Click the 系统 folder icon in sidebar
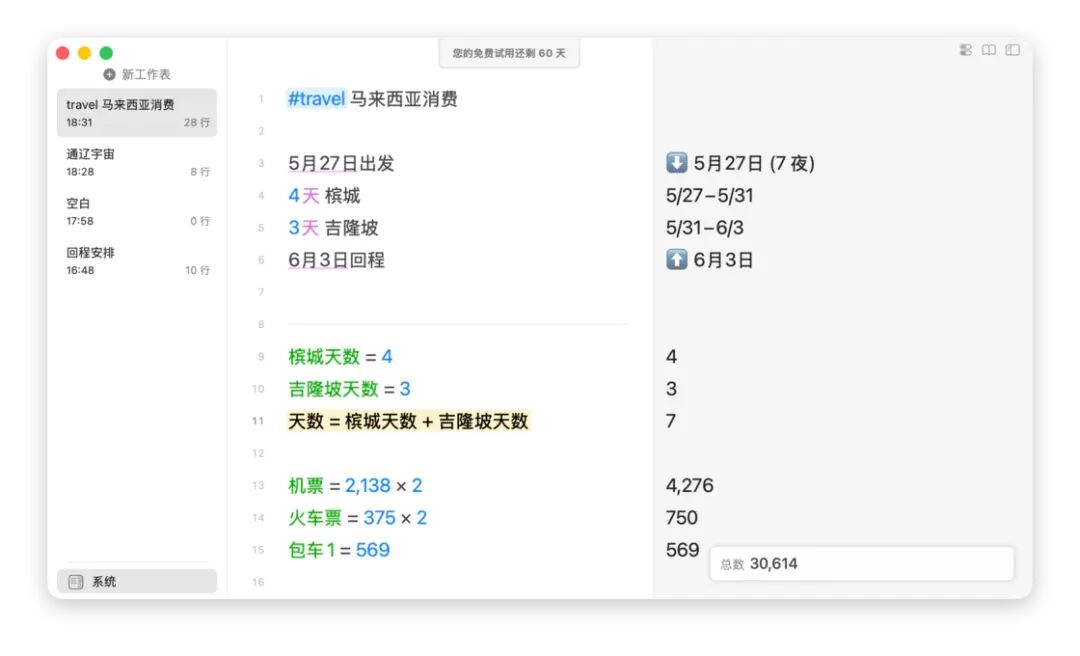The width and height of the screenshot is (1080, 656). point(76,582)
